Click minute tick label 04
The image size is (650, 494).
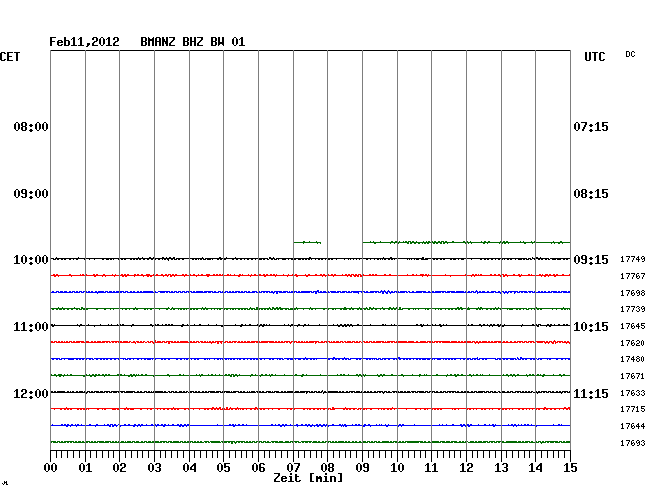(x=189, y=468)
